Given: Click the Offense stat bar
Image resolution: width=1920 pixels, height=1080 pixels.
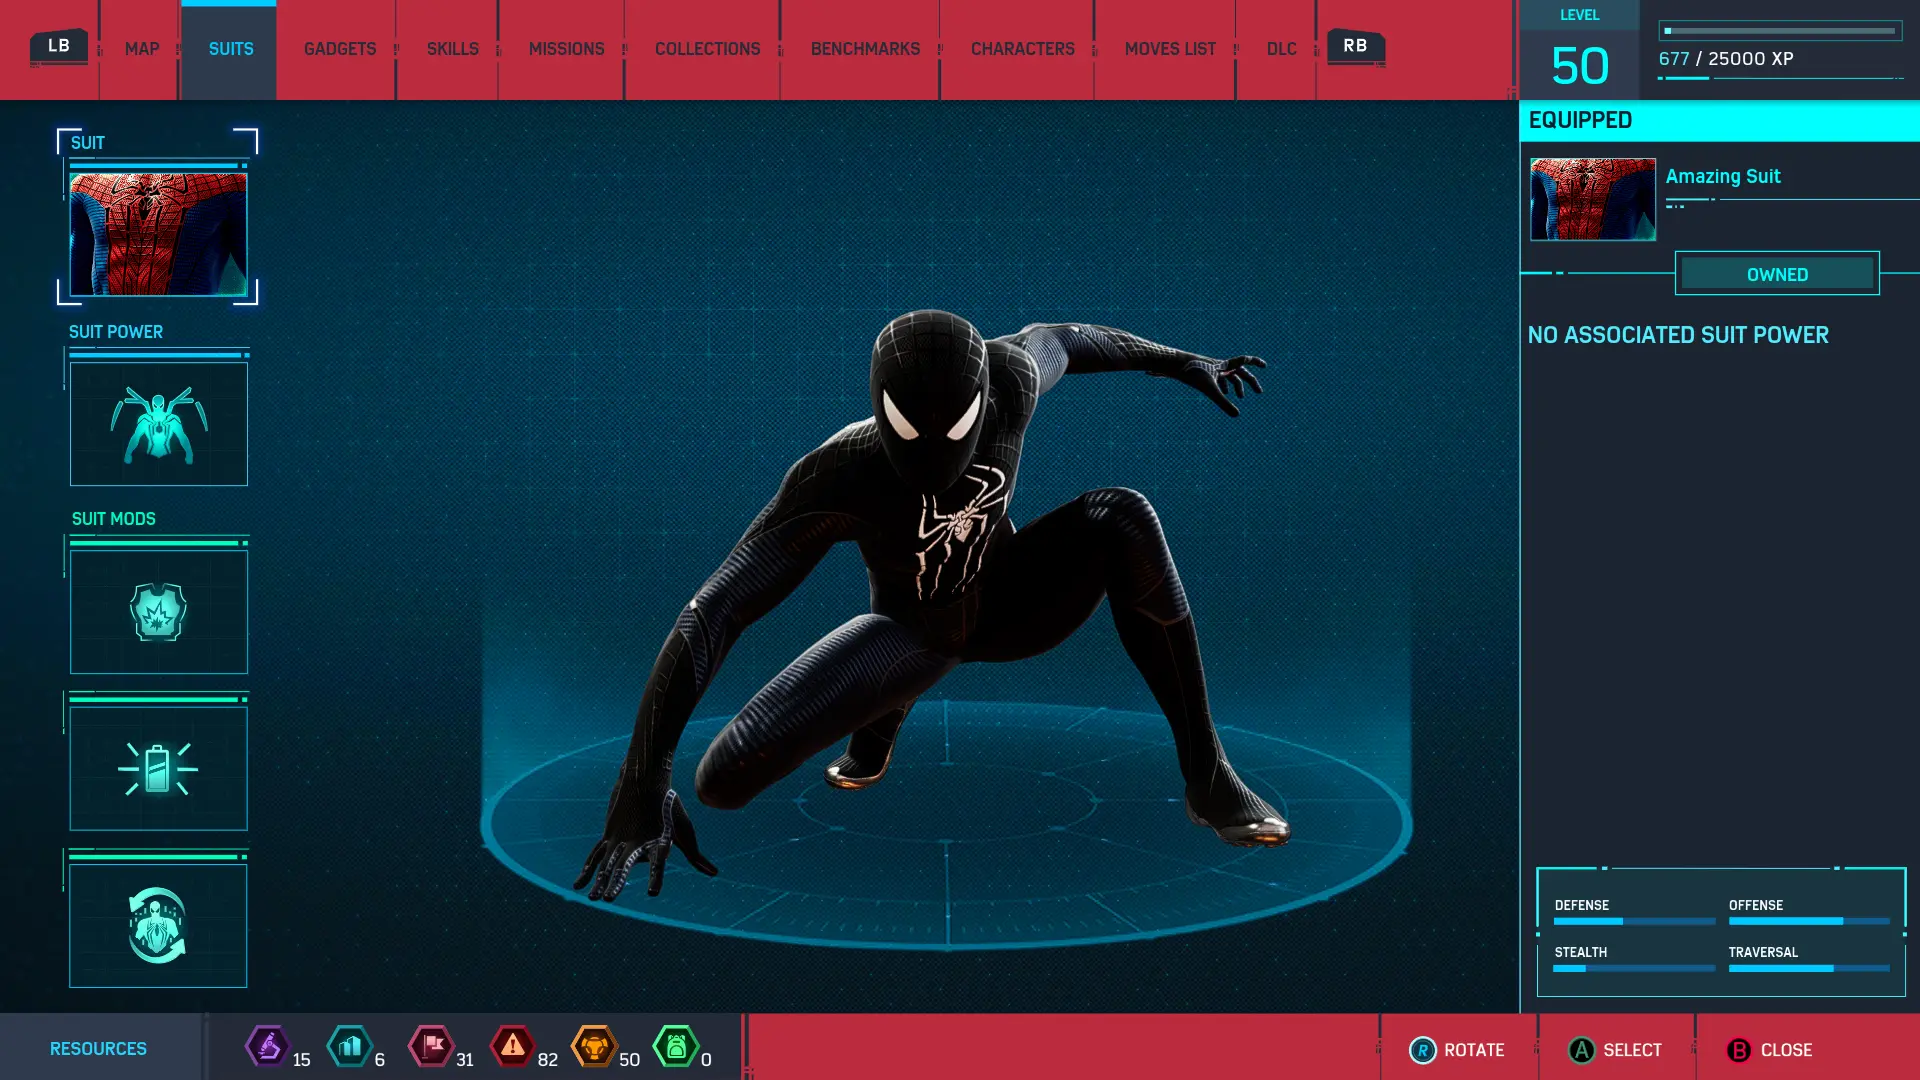Looking at the screenshot, I should pos(1809,921).
